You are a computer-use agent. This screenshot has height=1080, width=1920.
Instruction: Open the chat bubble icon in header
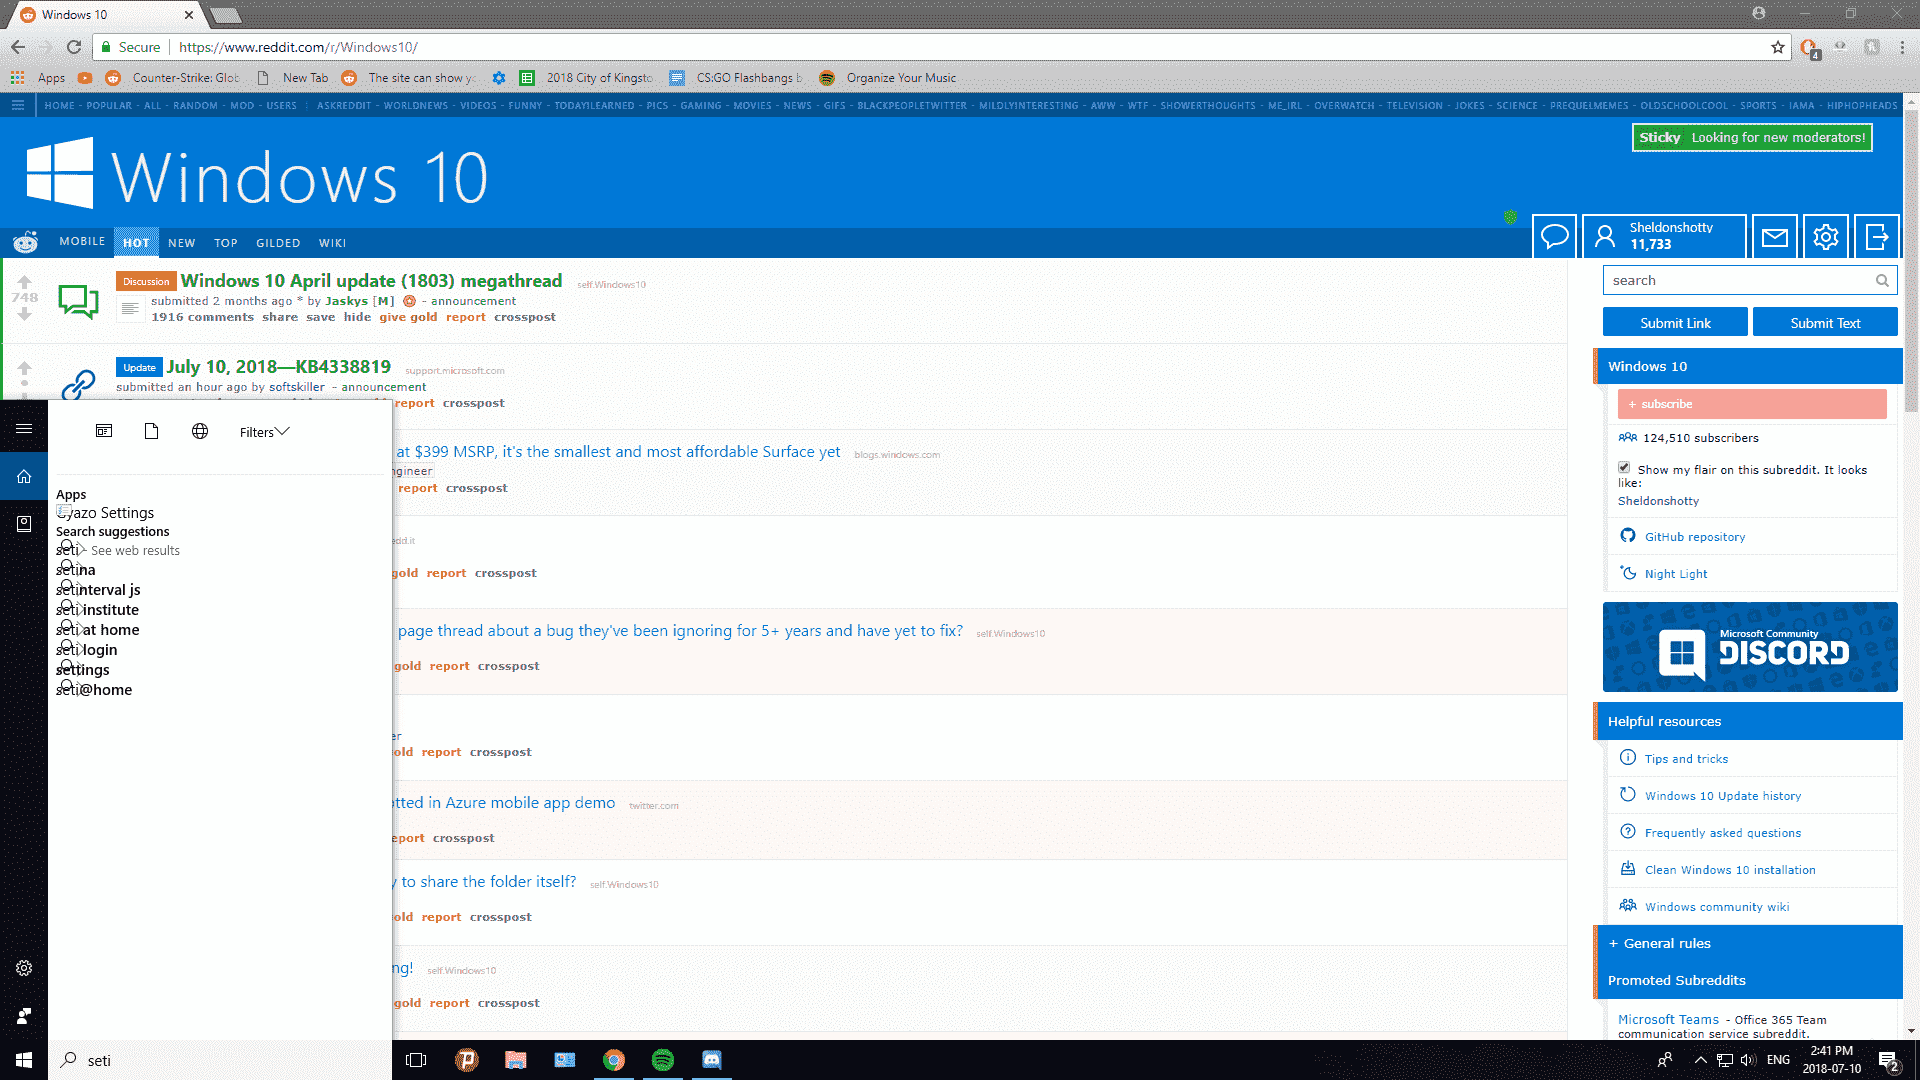(x=1554, y=237)
